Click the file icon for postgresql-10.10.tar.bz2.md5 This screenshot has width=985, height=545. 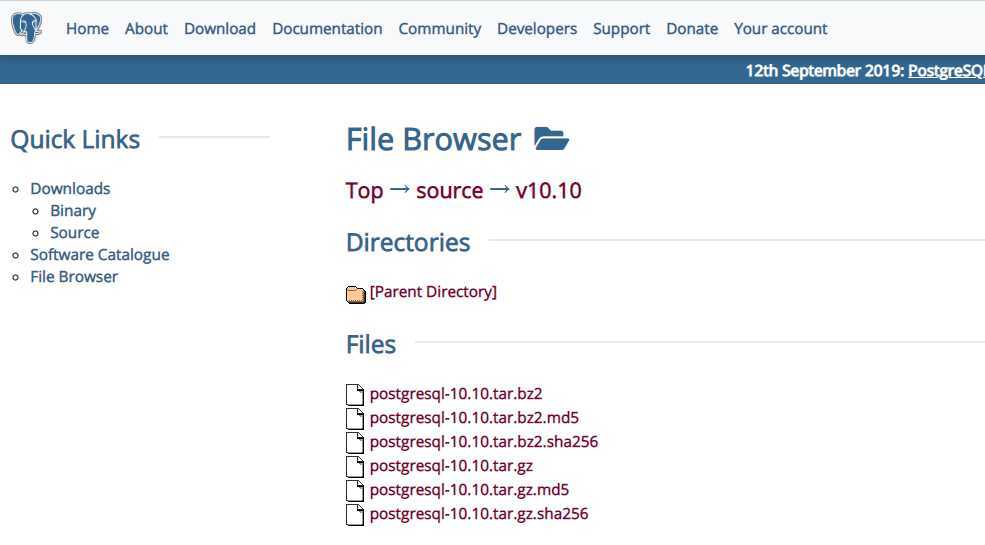click(x=355, y=418)
